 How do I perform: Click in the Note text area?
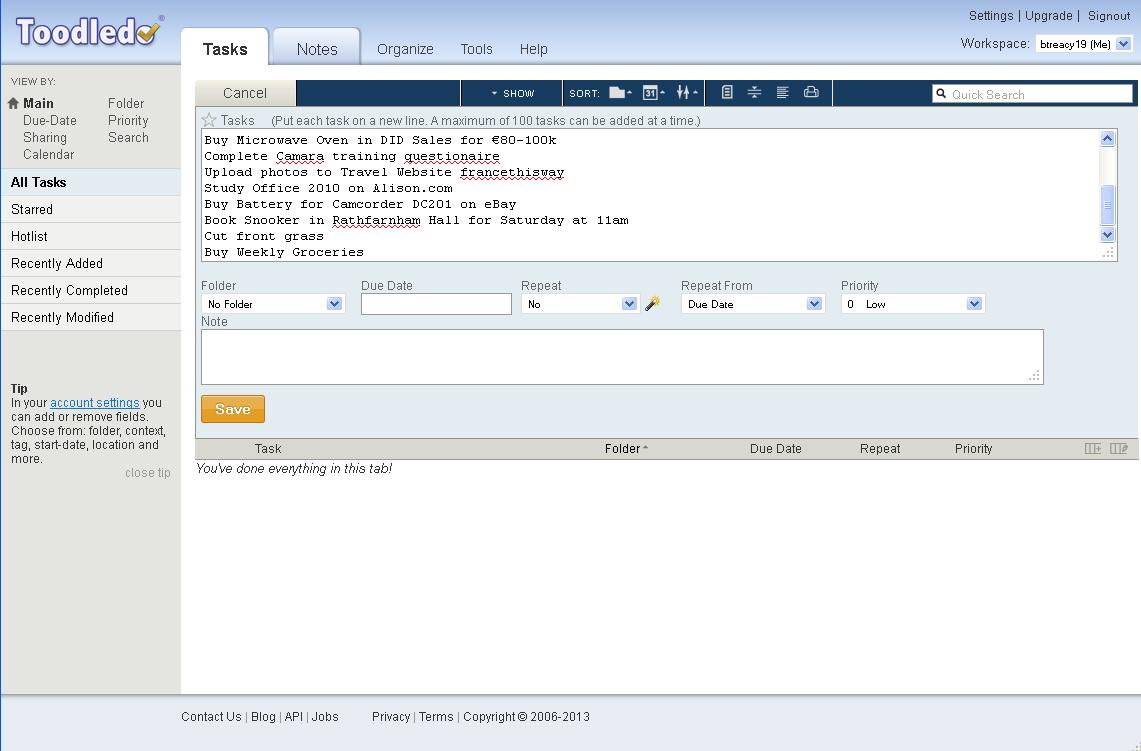coord(622,357)
